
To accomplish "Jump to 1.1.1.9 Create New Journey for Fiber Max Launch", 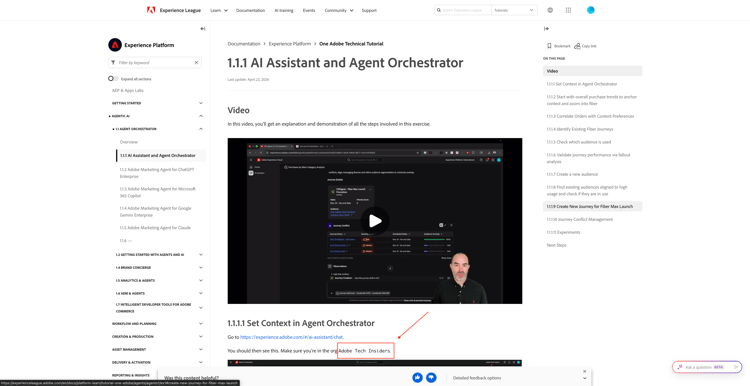I will 592,206.
